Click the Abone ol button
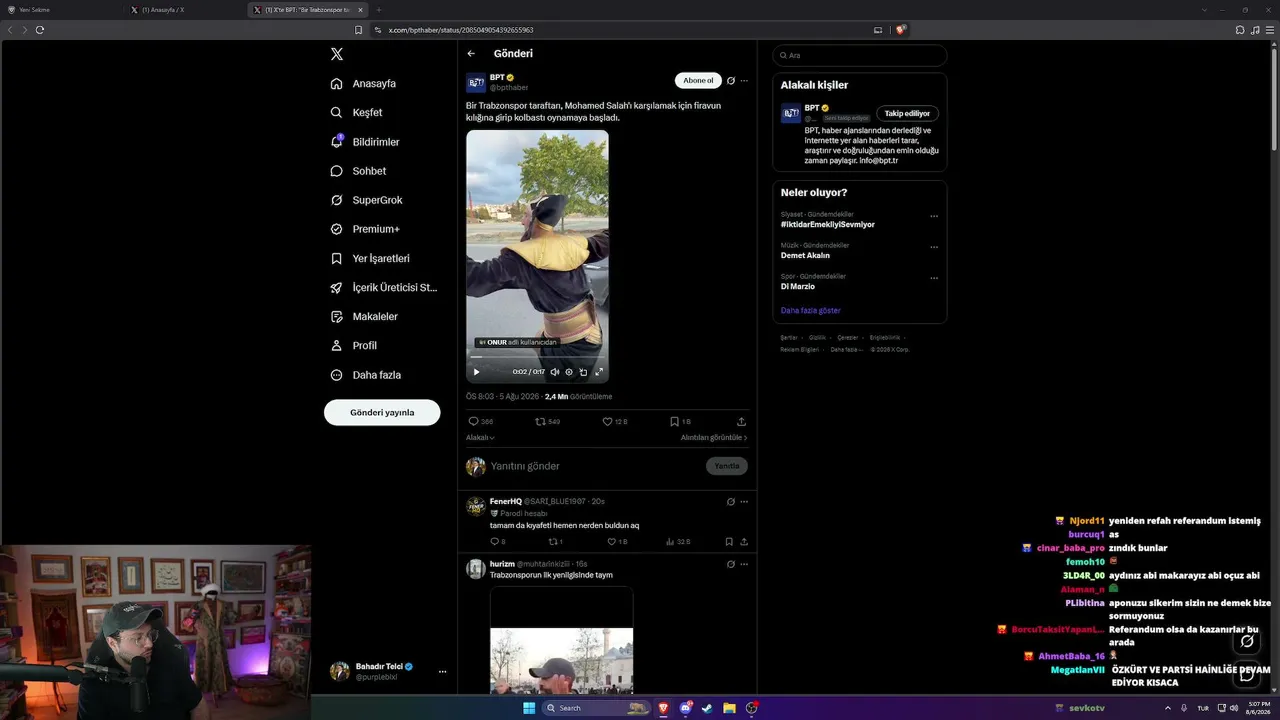The width and height of the screenshot is (1280, 720). 698,80
